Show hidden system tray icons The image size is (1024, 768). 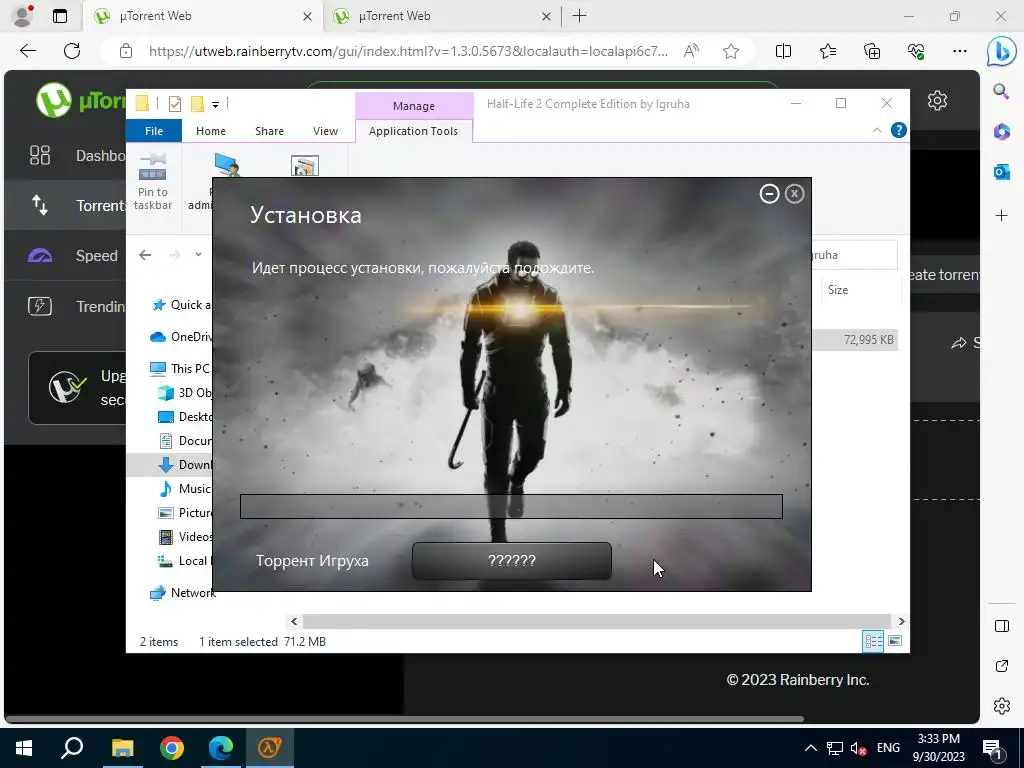tap(810, 748)
